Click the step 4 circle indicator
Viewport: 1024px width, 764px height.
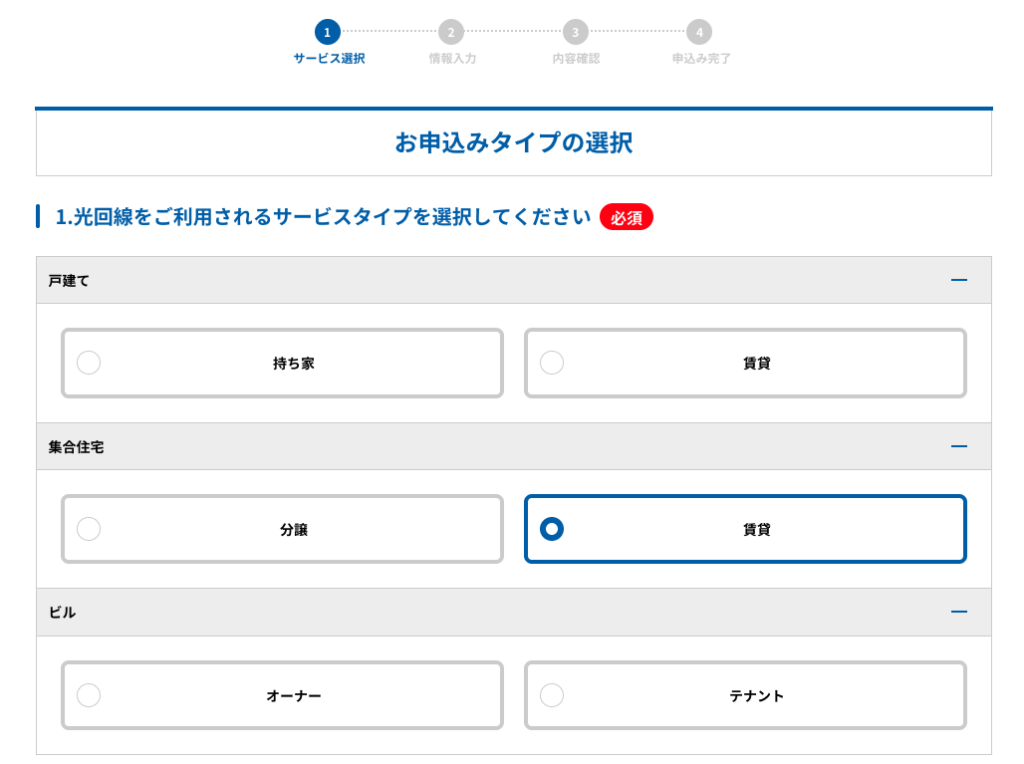point(699,33)
